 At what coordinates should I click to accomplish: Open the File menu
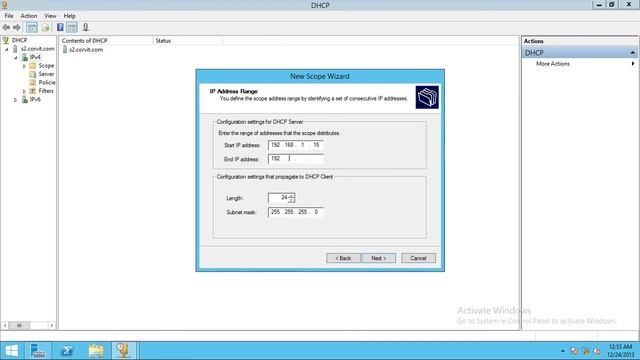[x=9, y=16]
